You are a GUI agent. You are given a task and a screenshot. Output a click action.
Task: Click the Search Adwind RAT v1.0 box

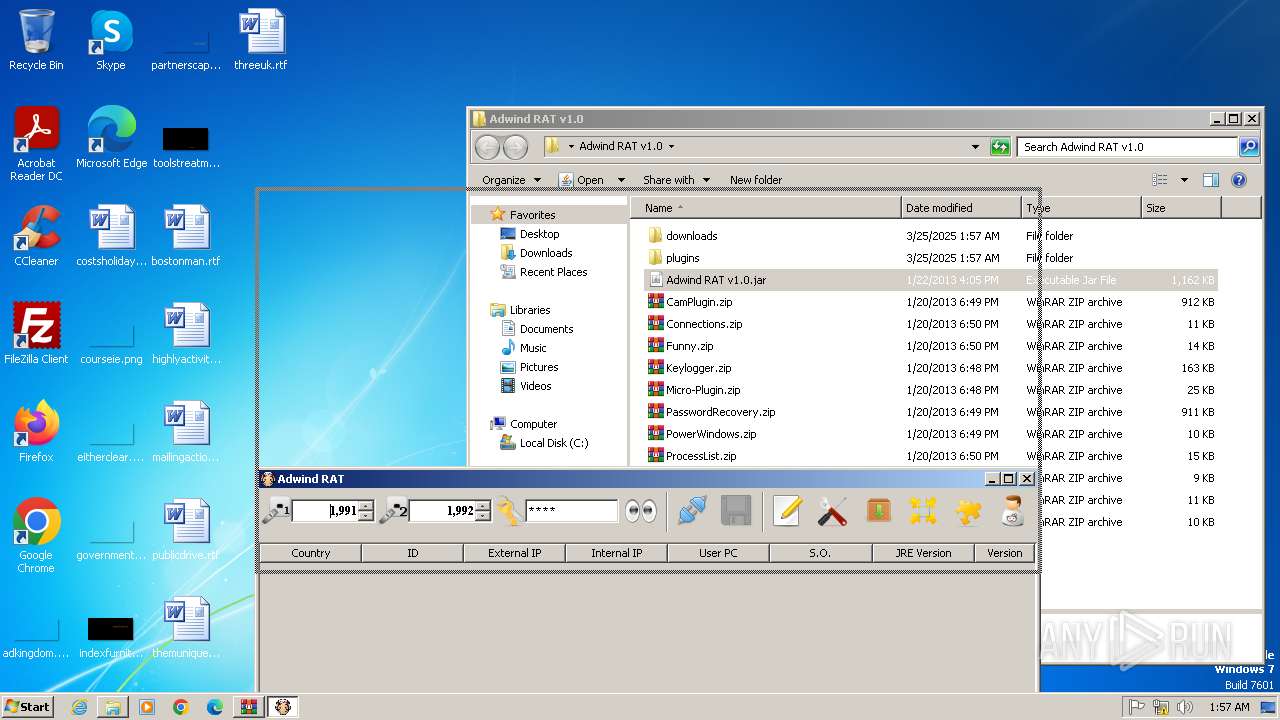click(x=1128, y=147)
